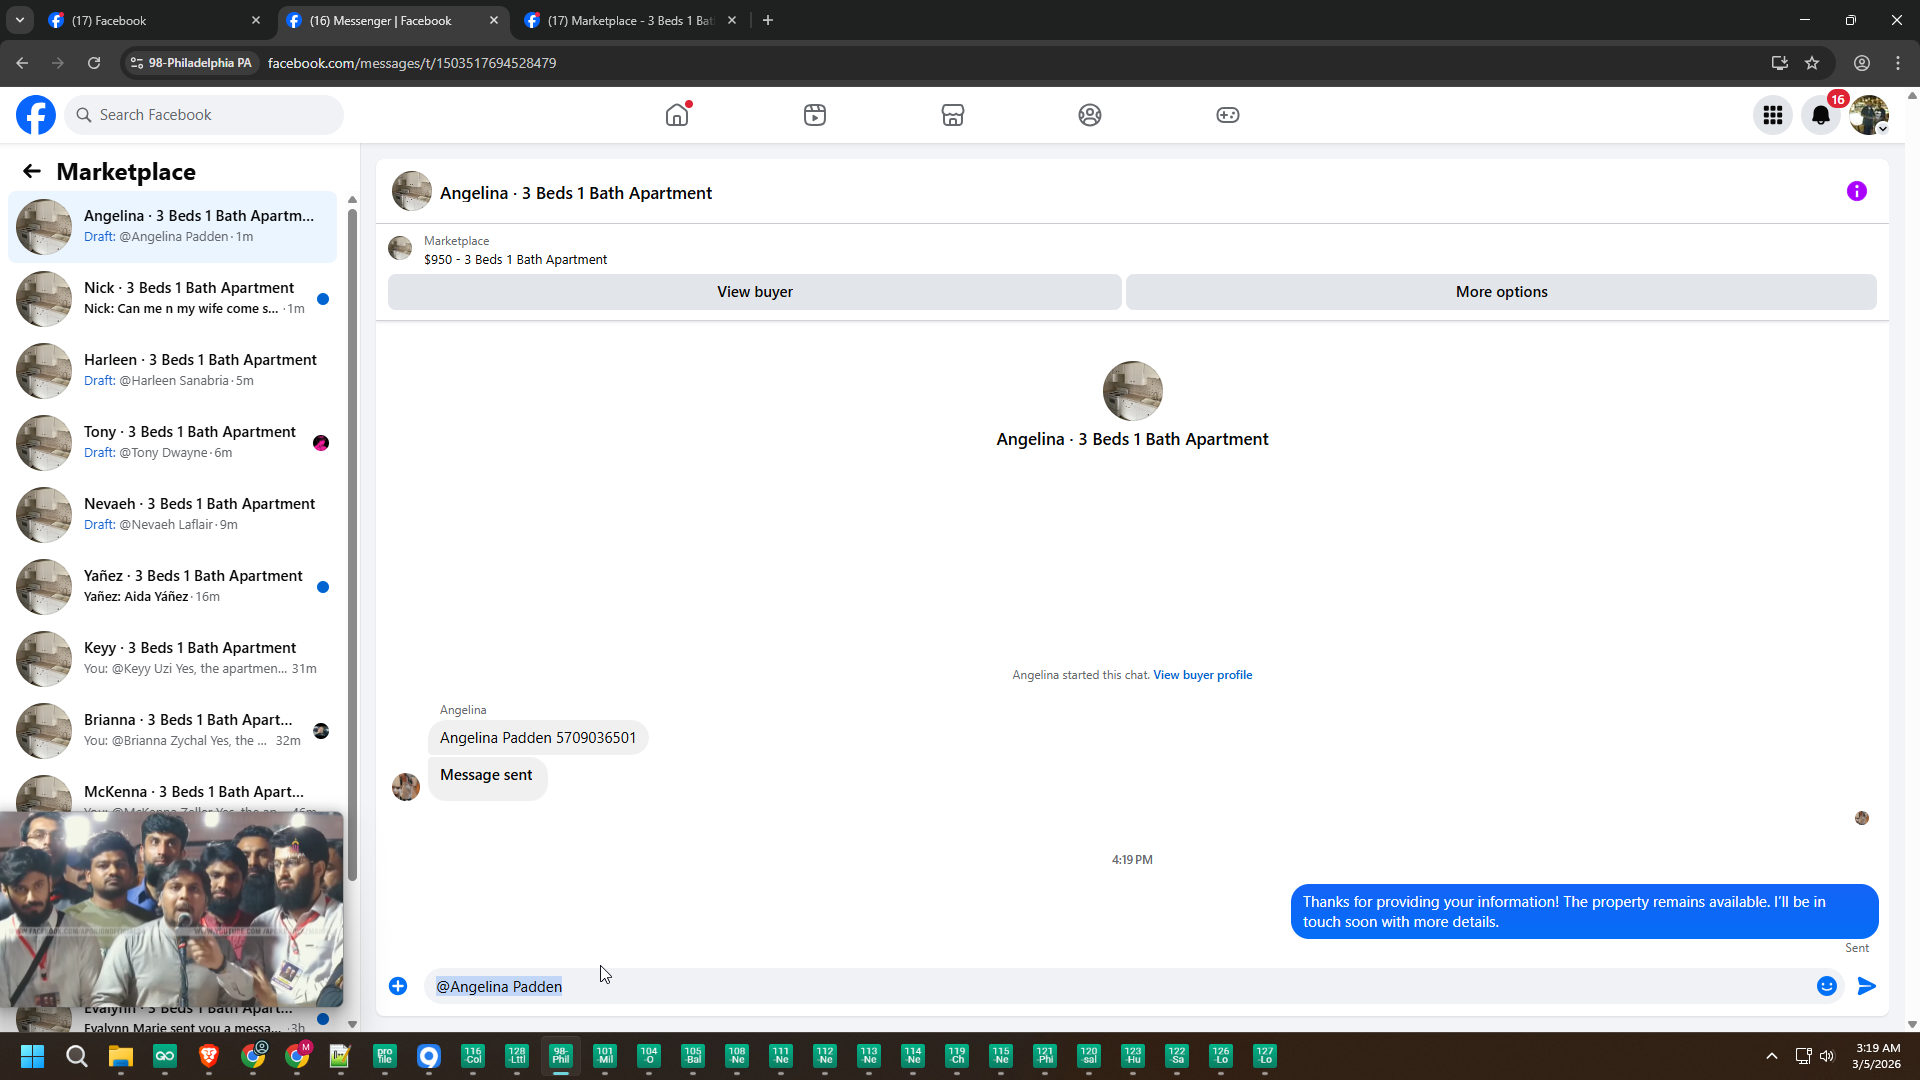Screen dimensions: 1920x1080
Task: Open the volume control in system tray
Action: [1827, 1056]
